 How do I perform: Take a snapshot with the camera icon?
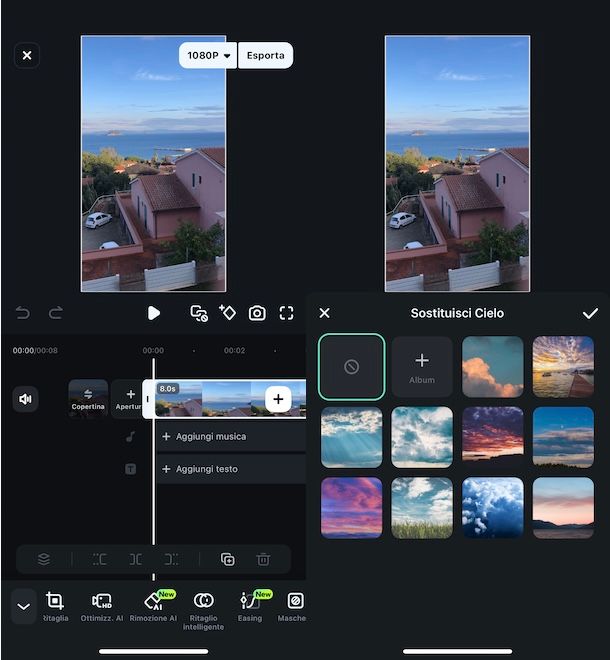(x=257, y=313)
